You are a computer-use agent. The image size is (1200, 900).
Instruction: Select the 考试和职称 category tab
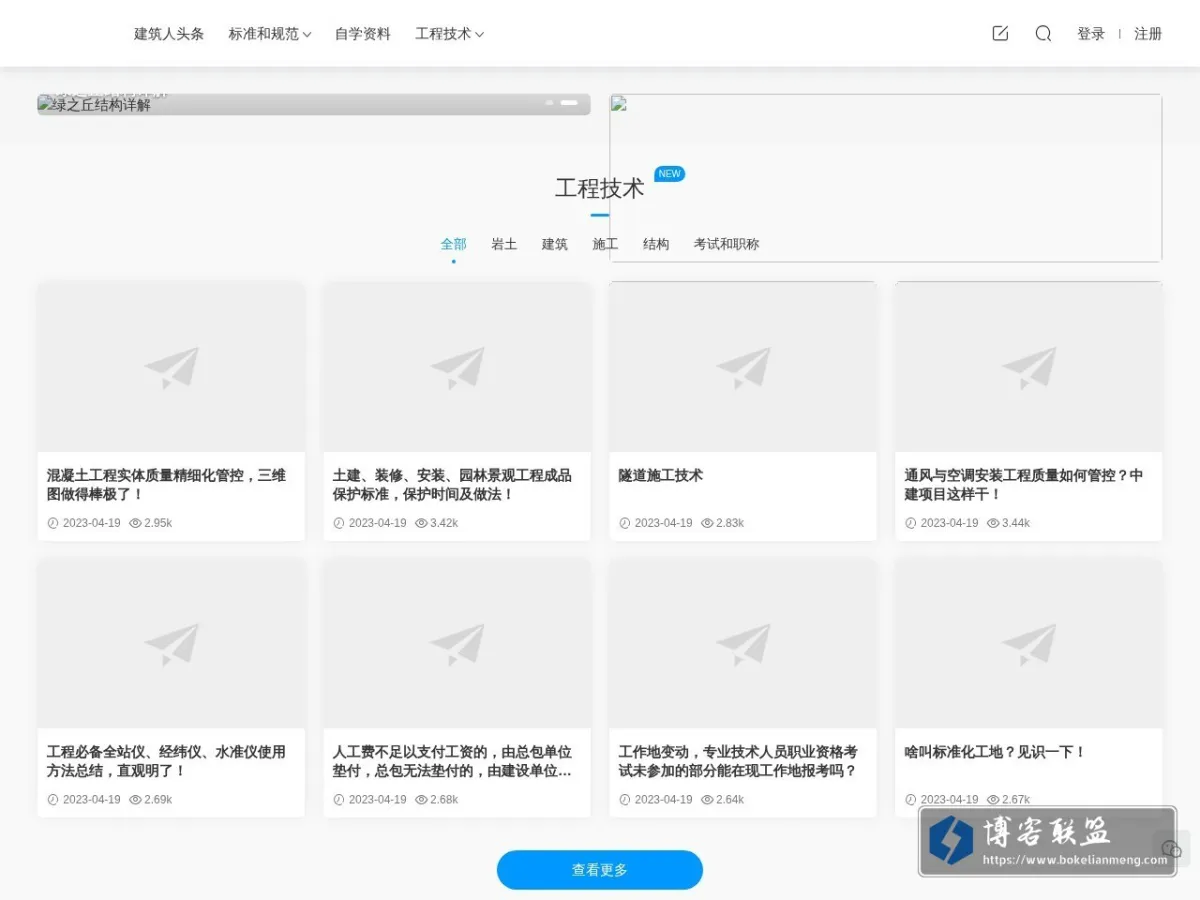(x=727, y=244)
